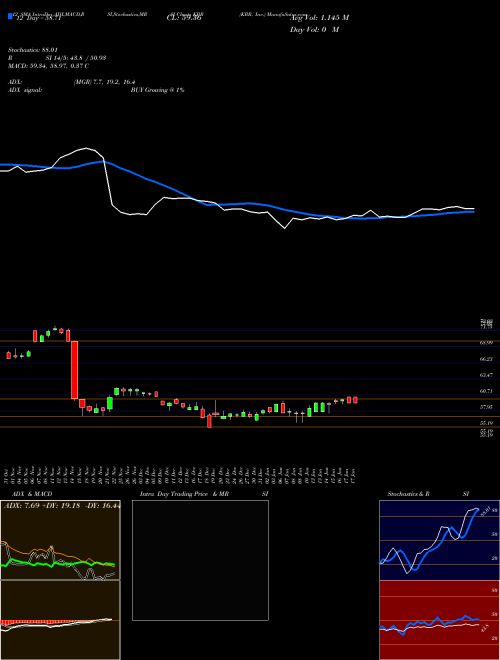
Task: Click the 'Stochastics: 88.01' reading
Action: point(32,49)
